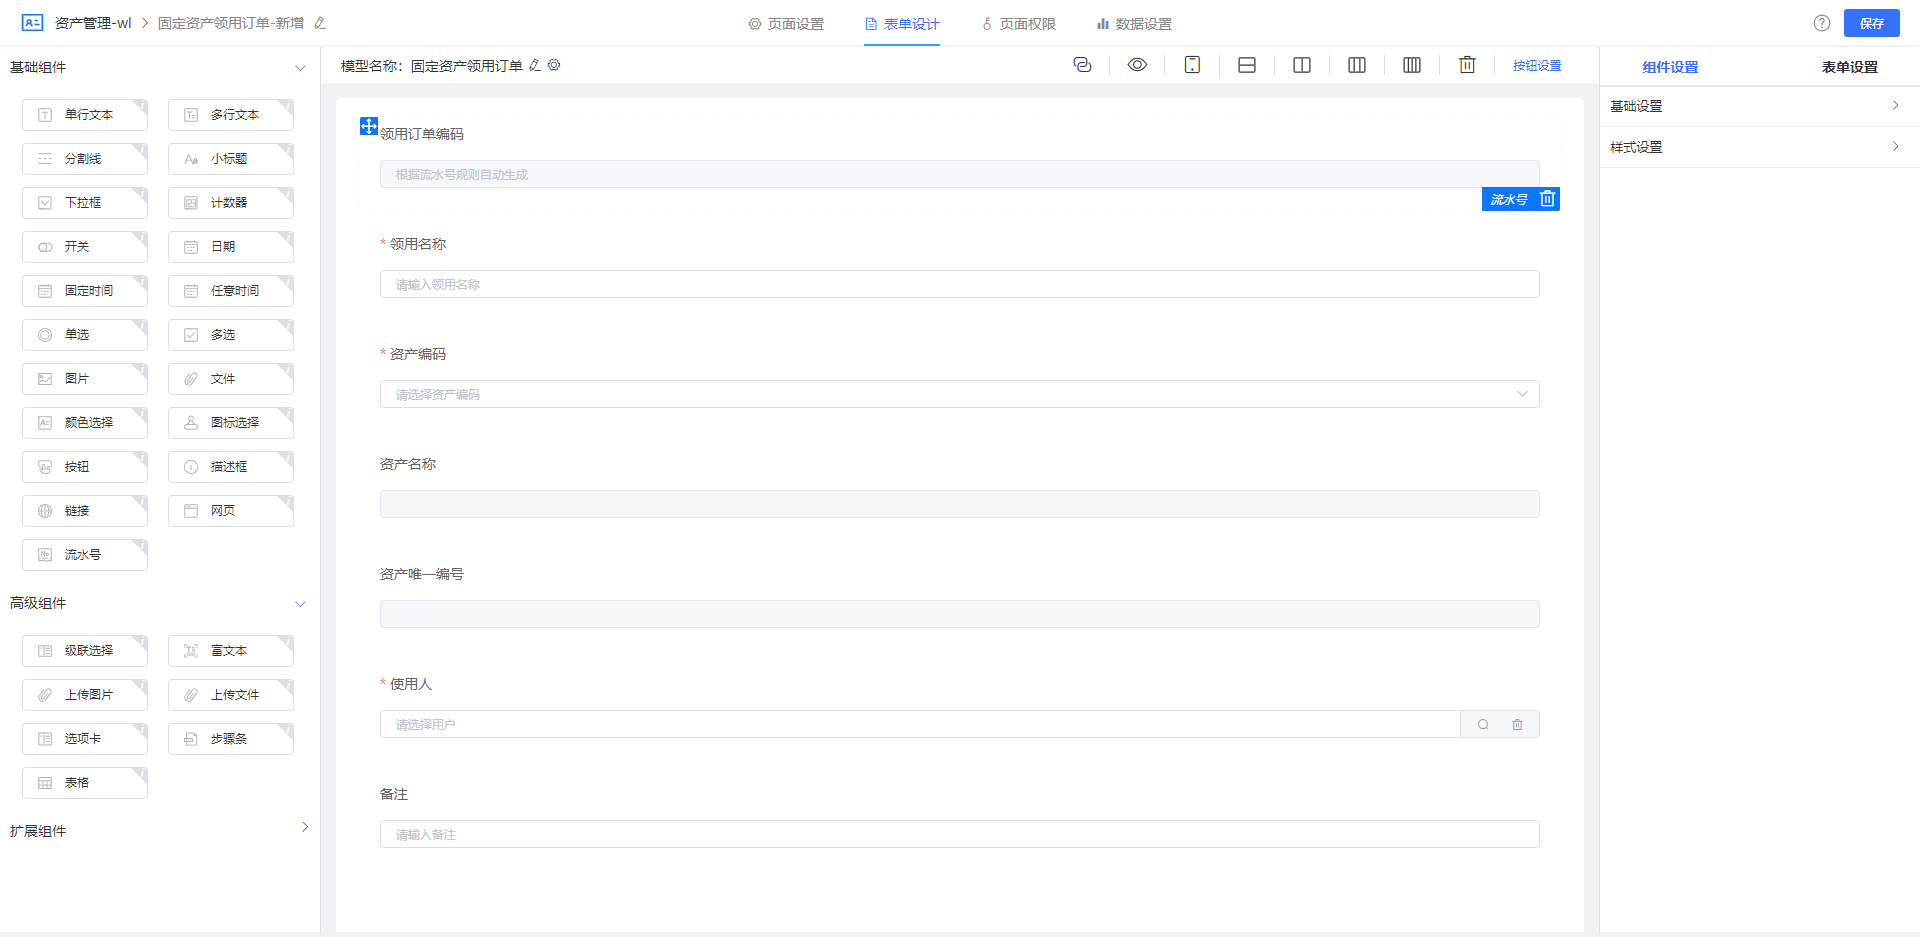Screen dimensions: 1920x937
Task: Delete the selected 流水号 field
Action: click(x=1547, y=199)
